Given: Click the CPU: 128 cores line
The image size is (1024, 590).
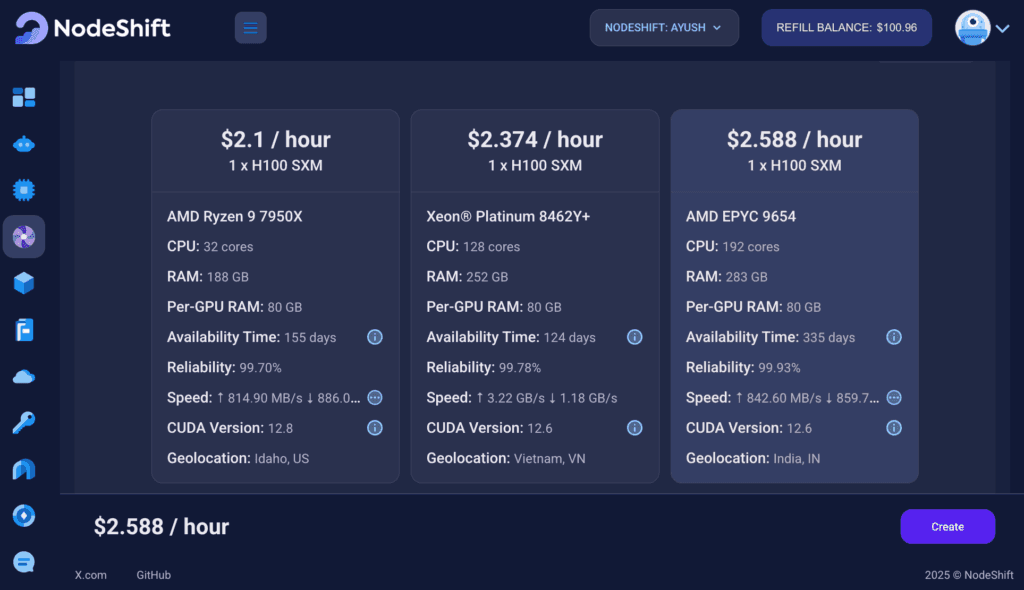Looking at the screenshot, I should 473,246.
